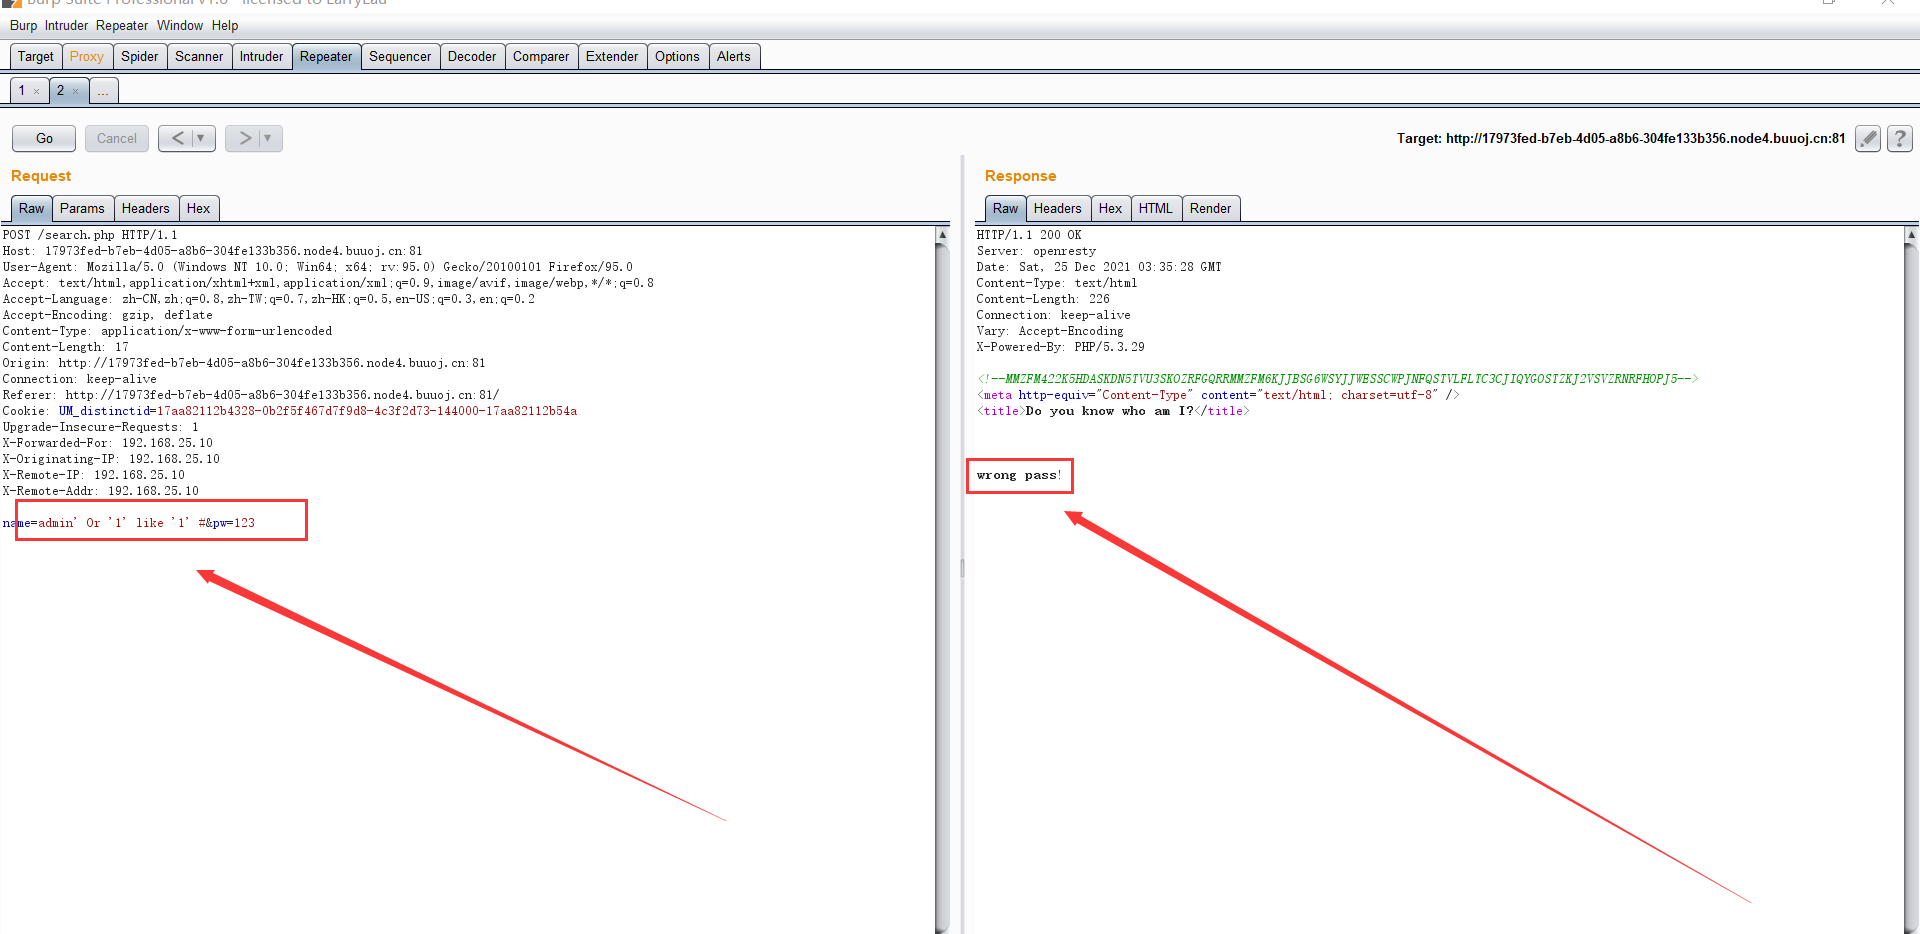This screenshot has width=1920, height=934.
Task: Close Repeater tab 2 with its x
Action: (75, 91)
